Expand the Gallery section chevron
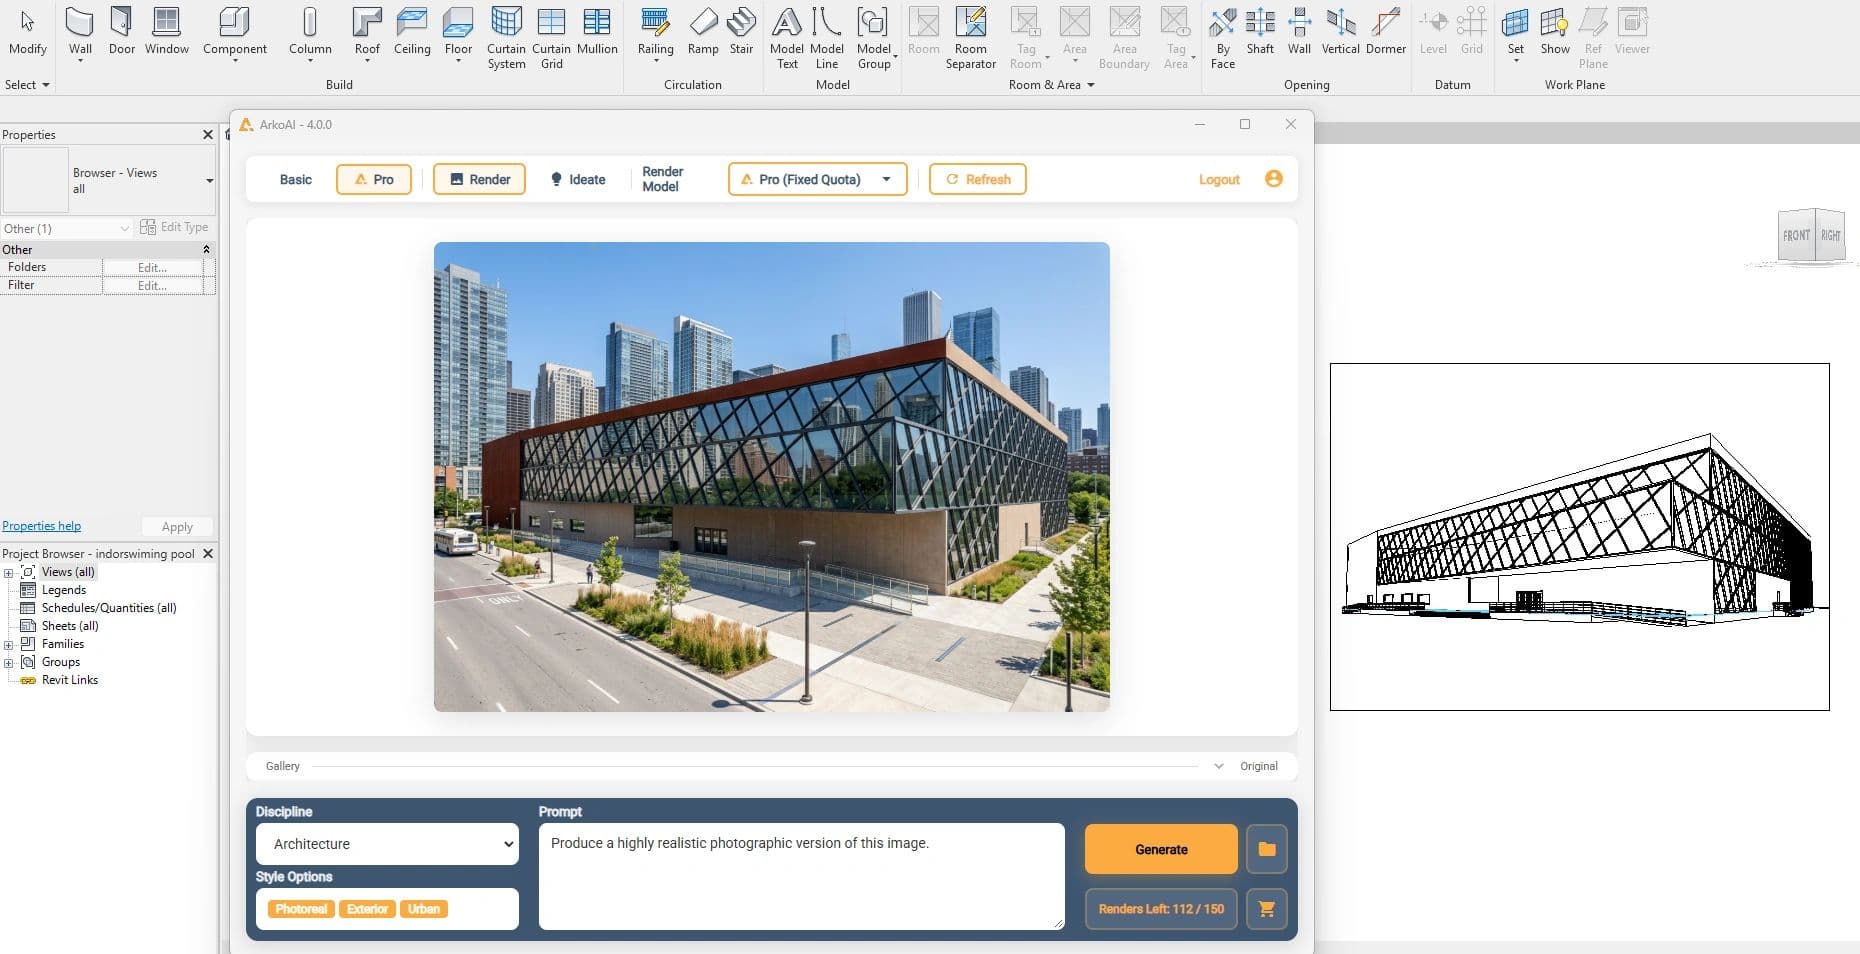The width and height of the screenshot is (1860, 954). 1218,766
